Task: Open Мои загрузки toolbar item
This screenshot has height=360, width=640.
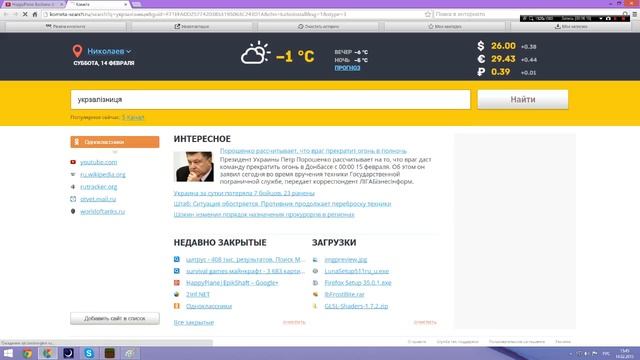Action: point(571,26)
